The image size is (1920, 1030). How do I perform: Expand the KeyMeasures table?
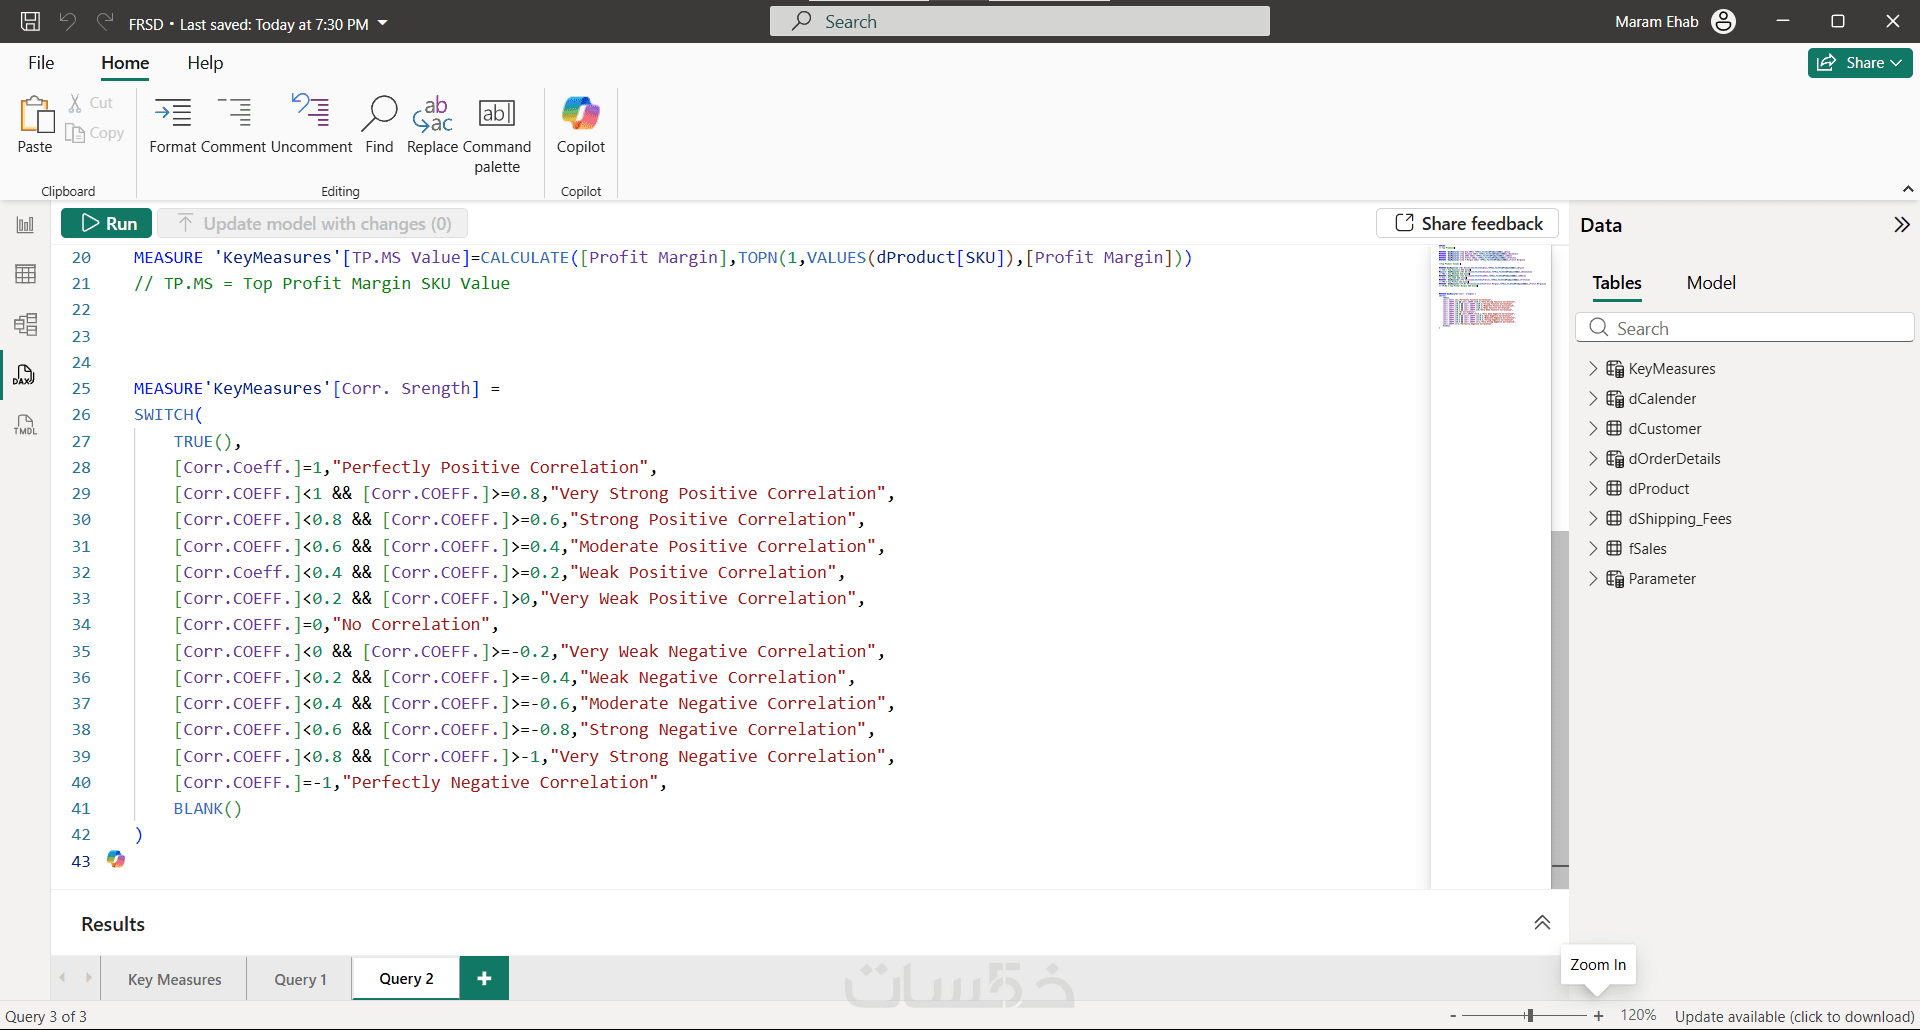click(1593, 369)
